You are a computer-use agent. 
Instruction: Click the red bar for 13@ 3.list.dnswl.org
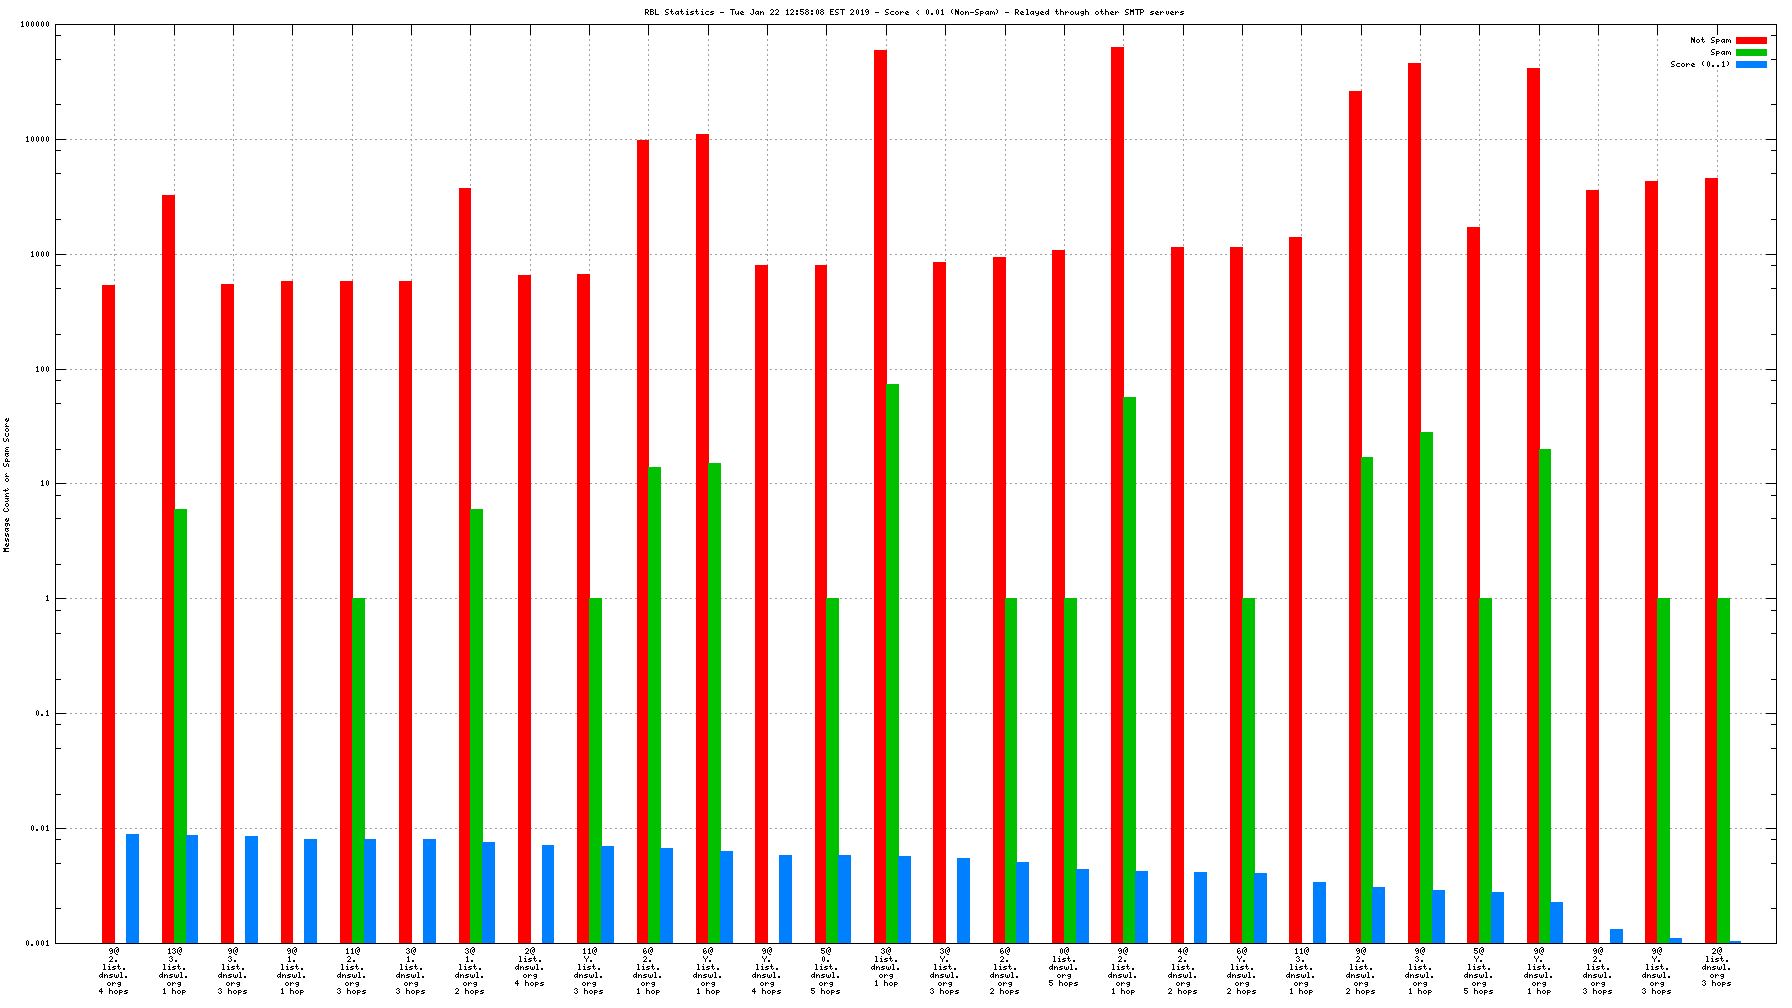click(x=168, y=568)
